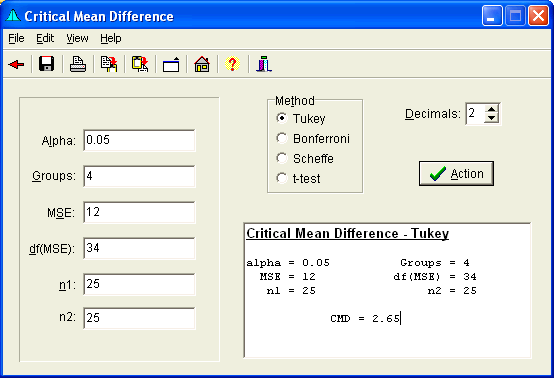Click the window frame toolbar icon
This screenshot has height=378, width=554.
point(171,65)
